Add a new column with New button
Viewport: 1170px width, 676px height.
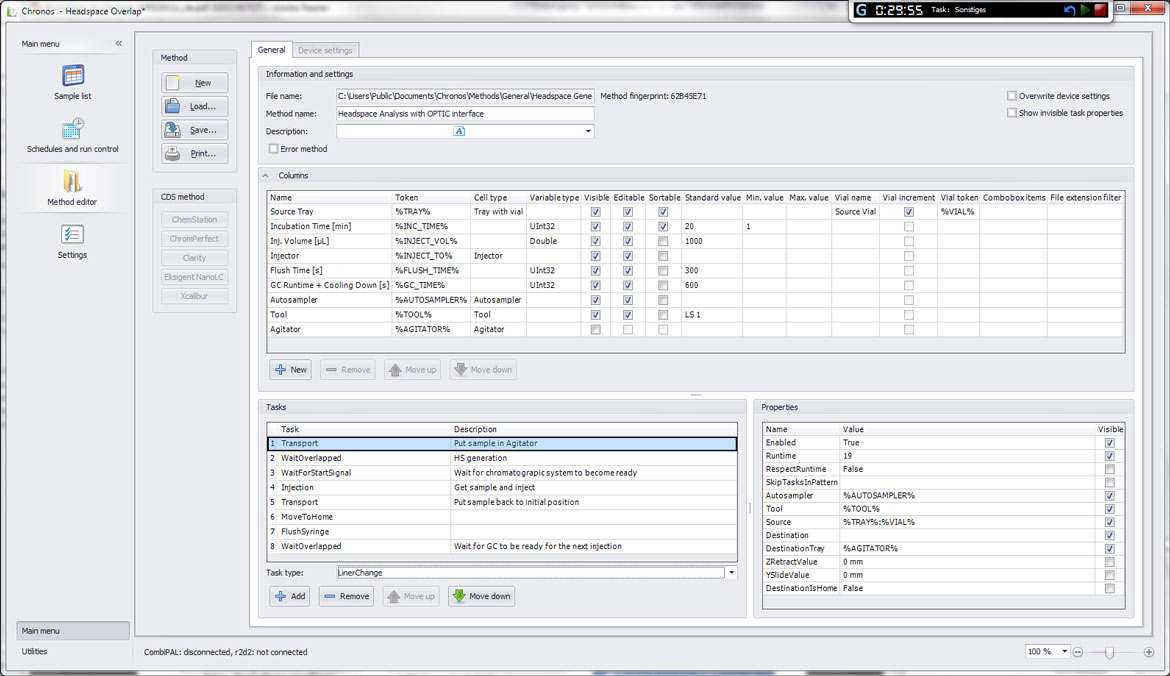290,369
